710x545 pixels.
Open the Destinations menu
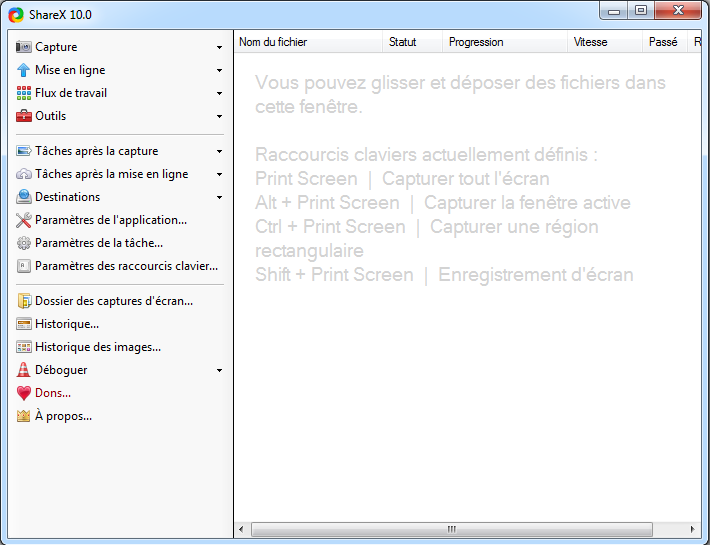120,197
